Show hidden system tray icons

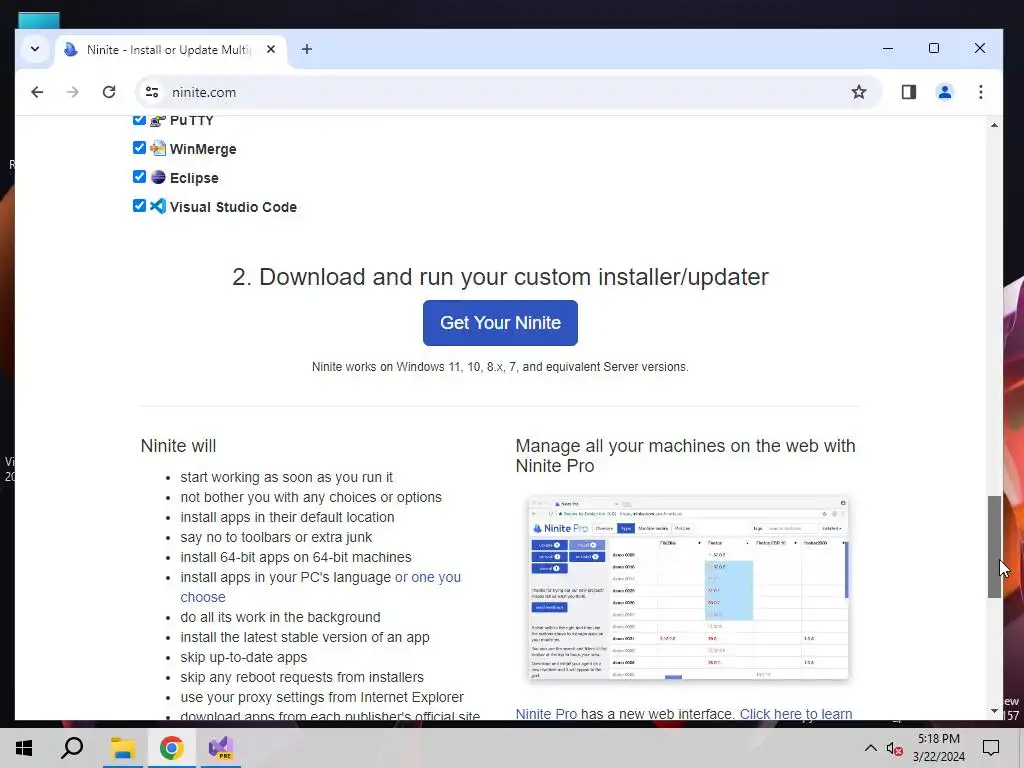point(871,748)
